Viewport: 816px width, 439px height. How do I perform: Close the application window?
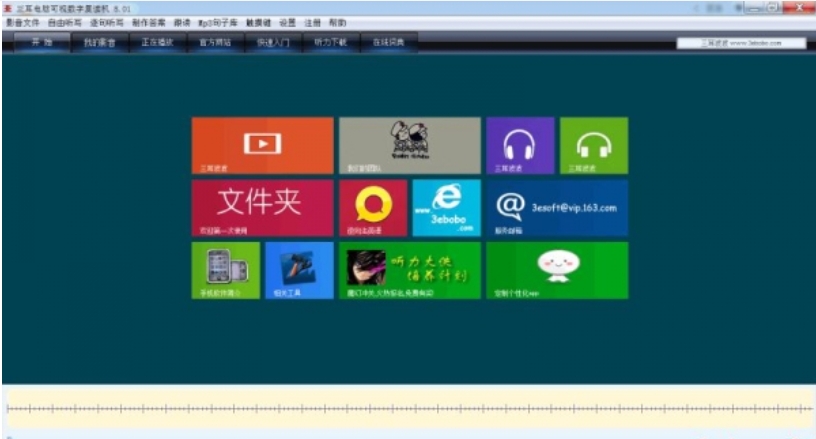pos(799,7)
